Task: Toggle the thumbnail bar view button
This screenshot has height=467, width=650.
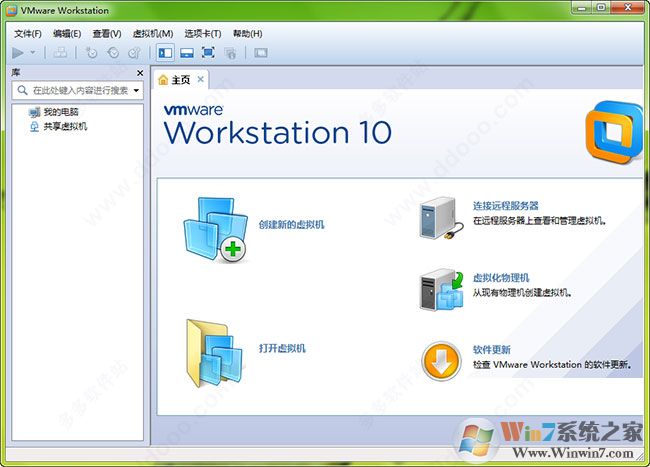Action: pos(187,52)
